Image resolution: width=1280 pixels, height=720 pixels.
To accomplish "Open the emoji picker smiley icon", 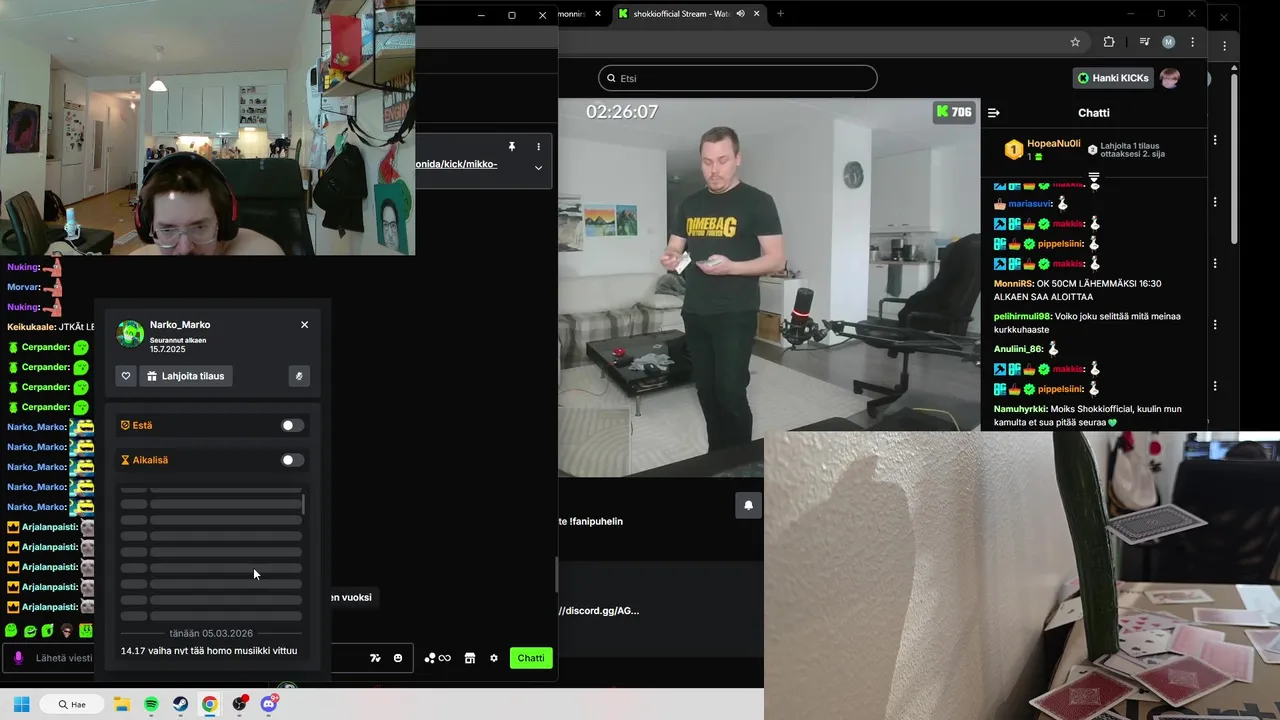I will [398, 658].
